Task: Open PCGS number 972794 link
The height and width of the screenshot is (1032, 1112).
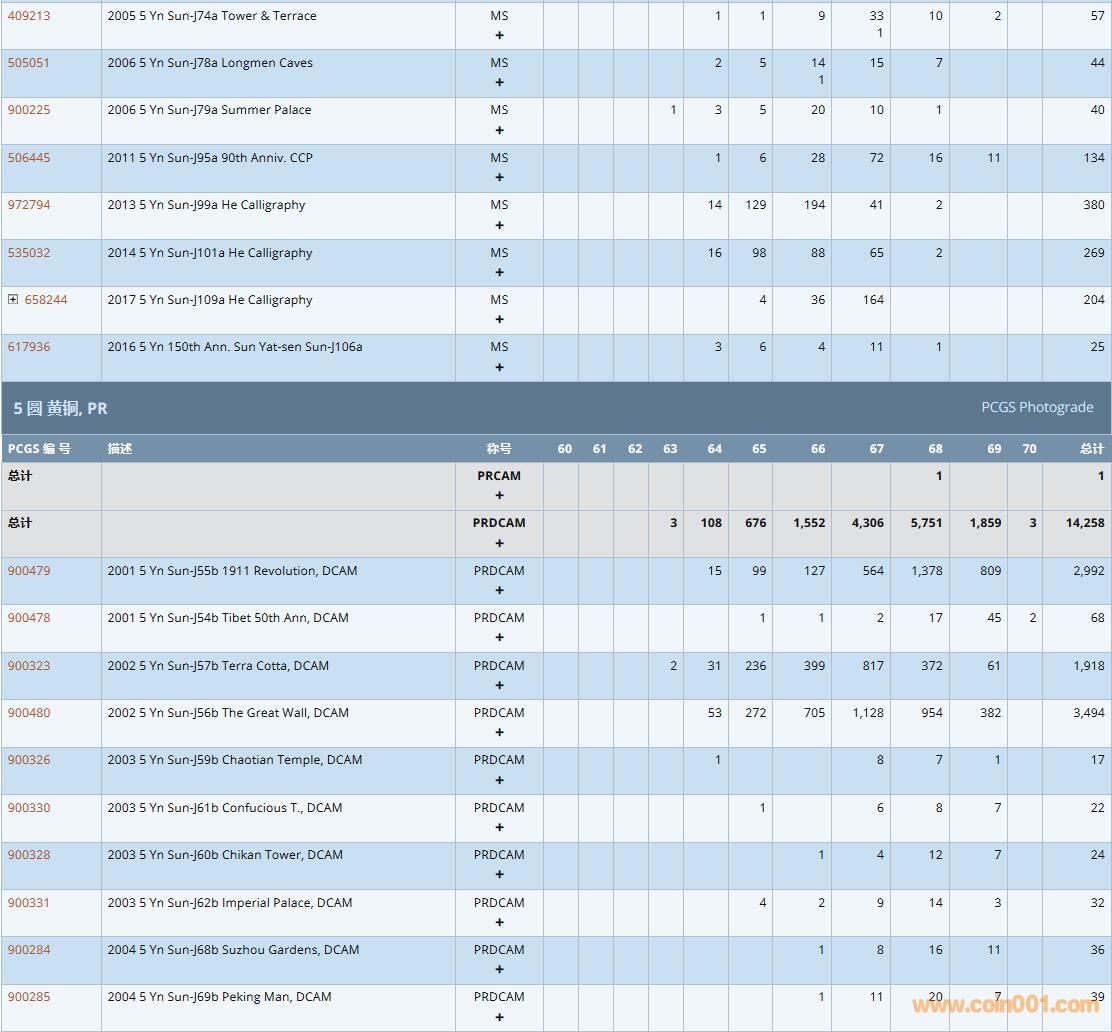Action: 29,205
